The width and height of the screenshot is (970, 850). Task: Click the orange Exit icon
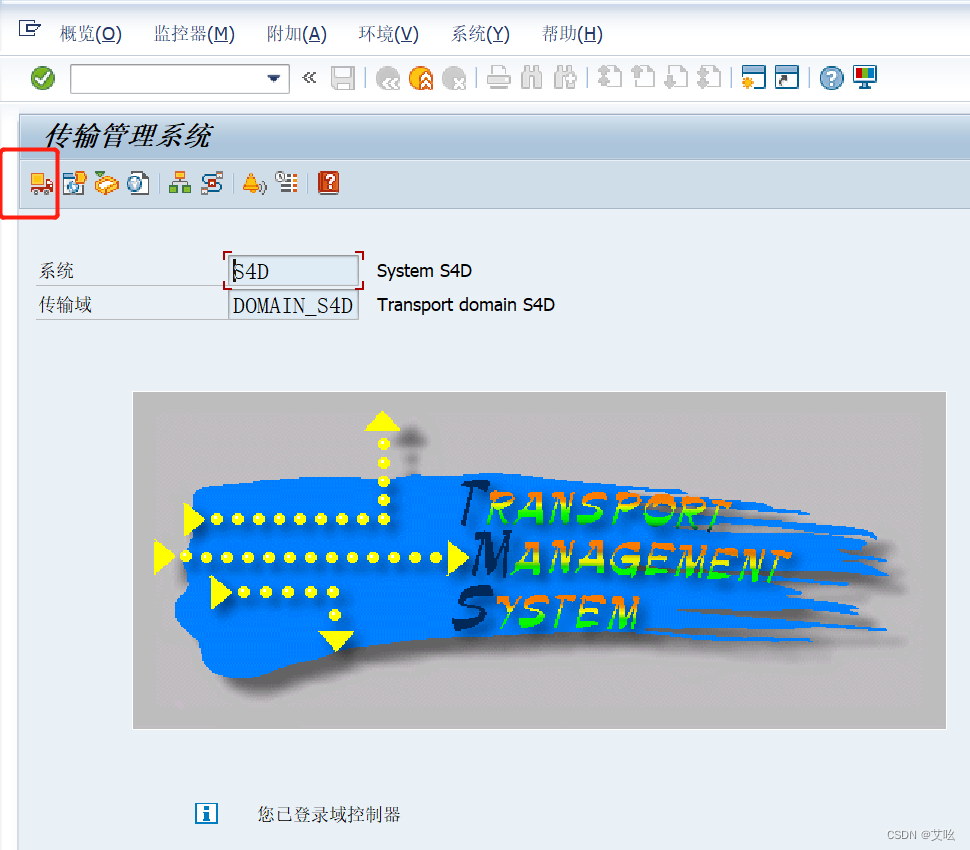[x=421, y=79]
